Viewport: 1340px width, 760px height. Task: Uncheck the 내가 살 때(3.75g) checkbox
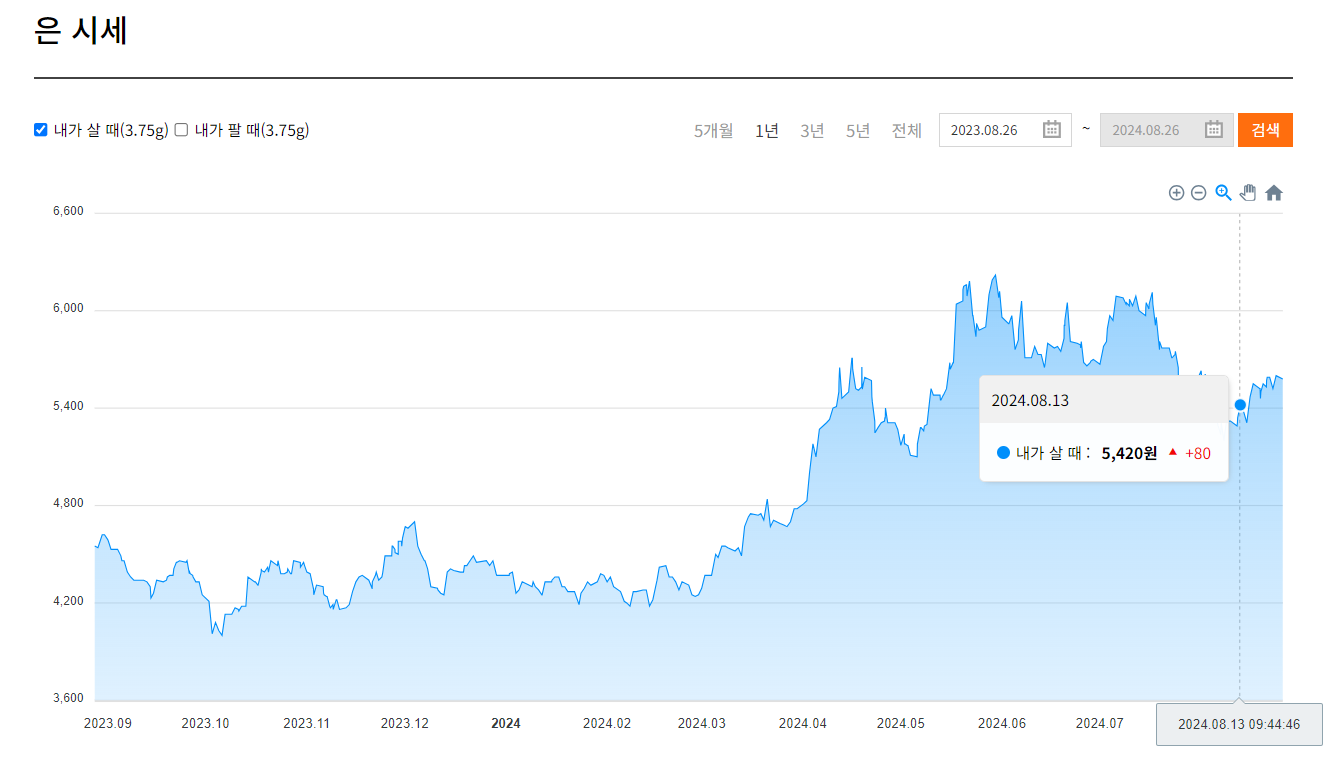pyautogui.click(x=41, y=129)
